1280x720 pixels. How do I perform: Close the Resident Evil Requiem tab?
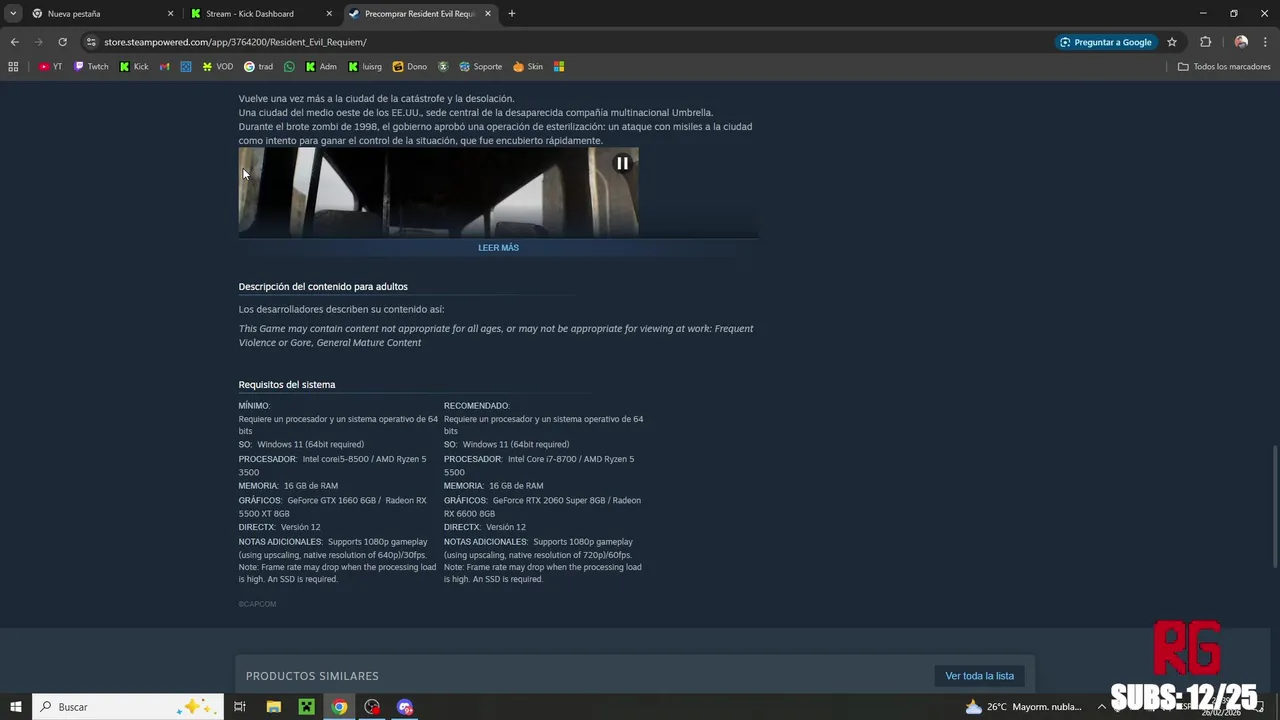[488, 14]
